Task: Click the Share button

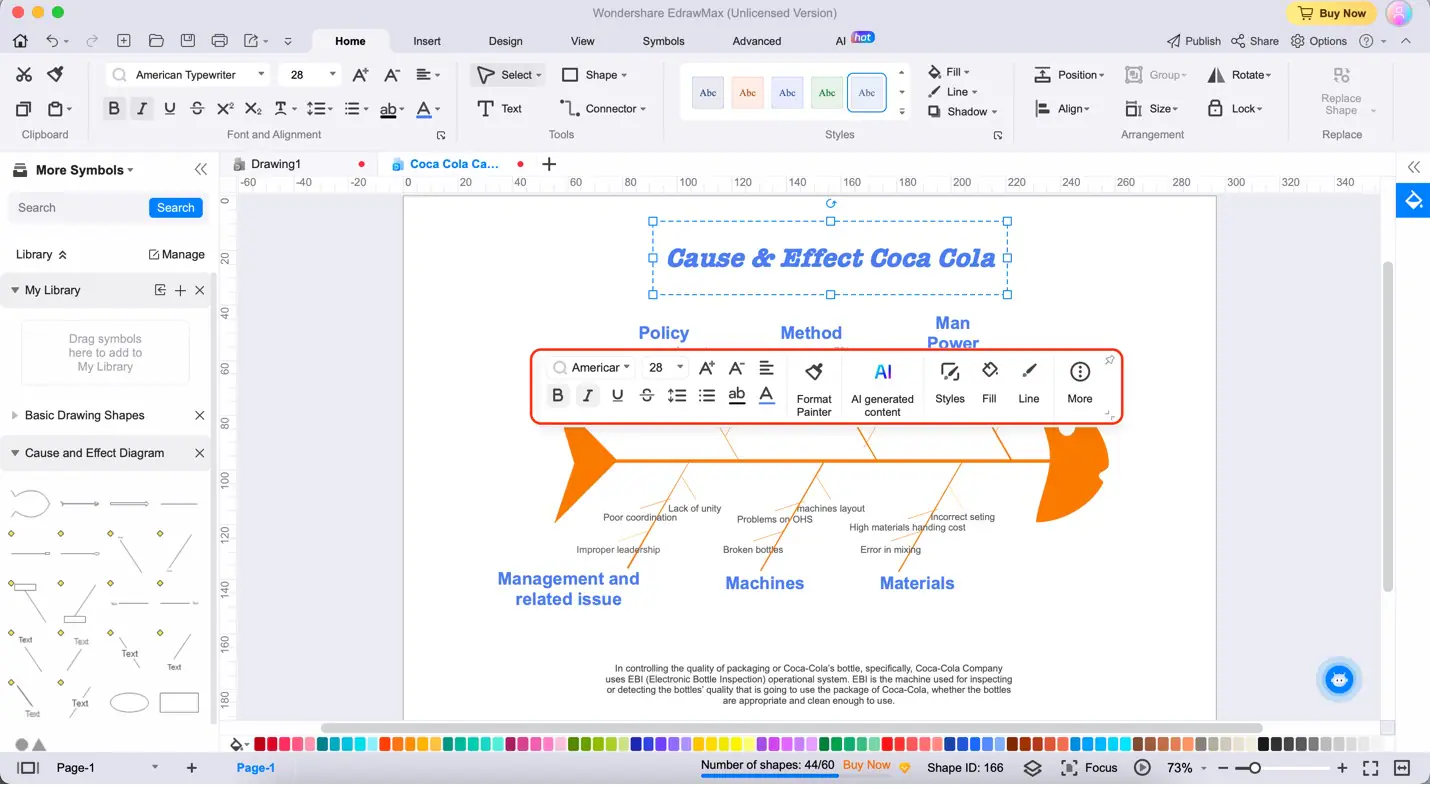Action: [1255, 41]
